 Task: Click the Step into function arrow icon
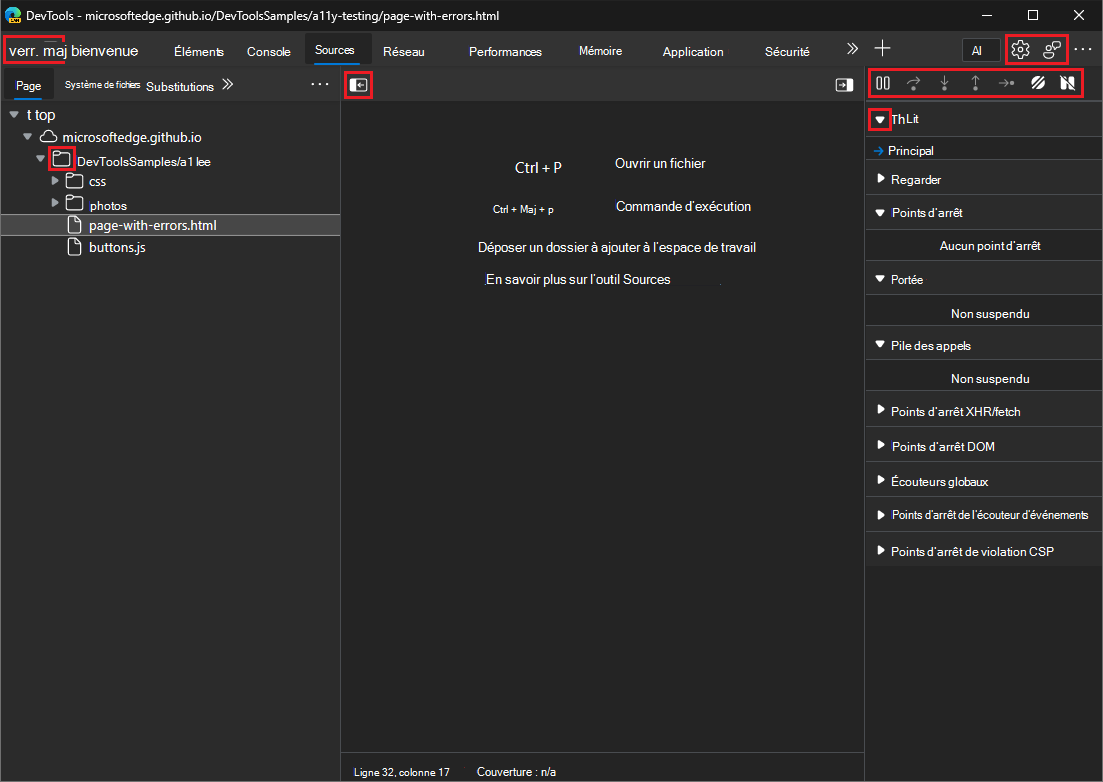944,83
